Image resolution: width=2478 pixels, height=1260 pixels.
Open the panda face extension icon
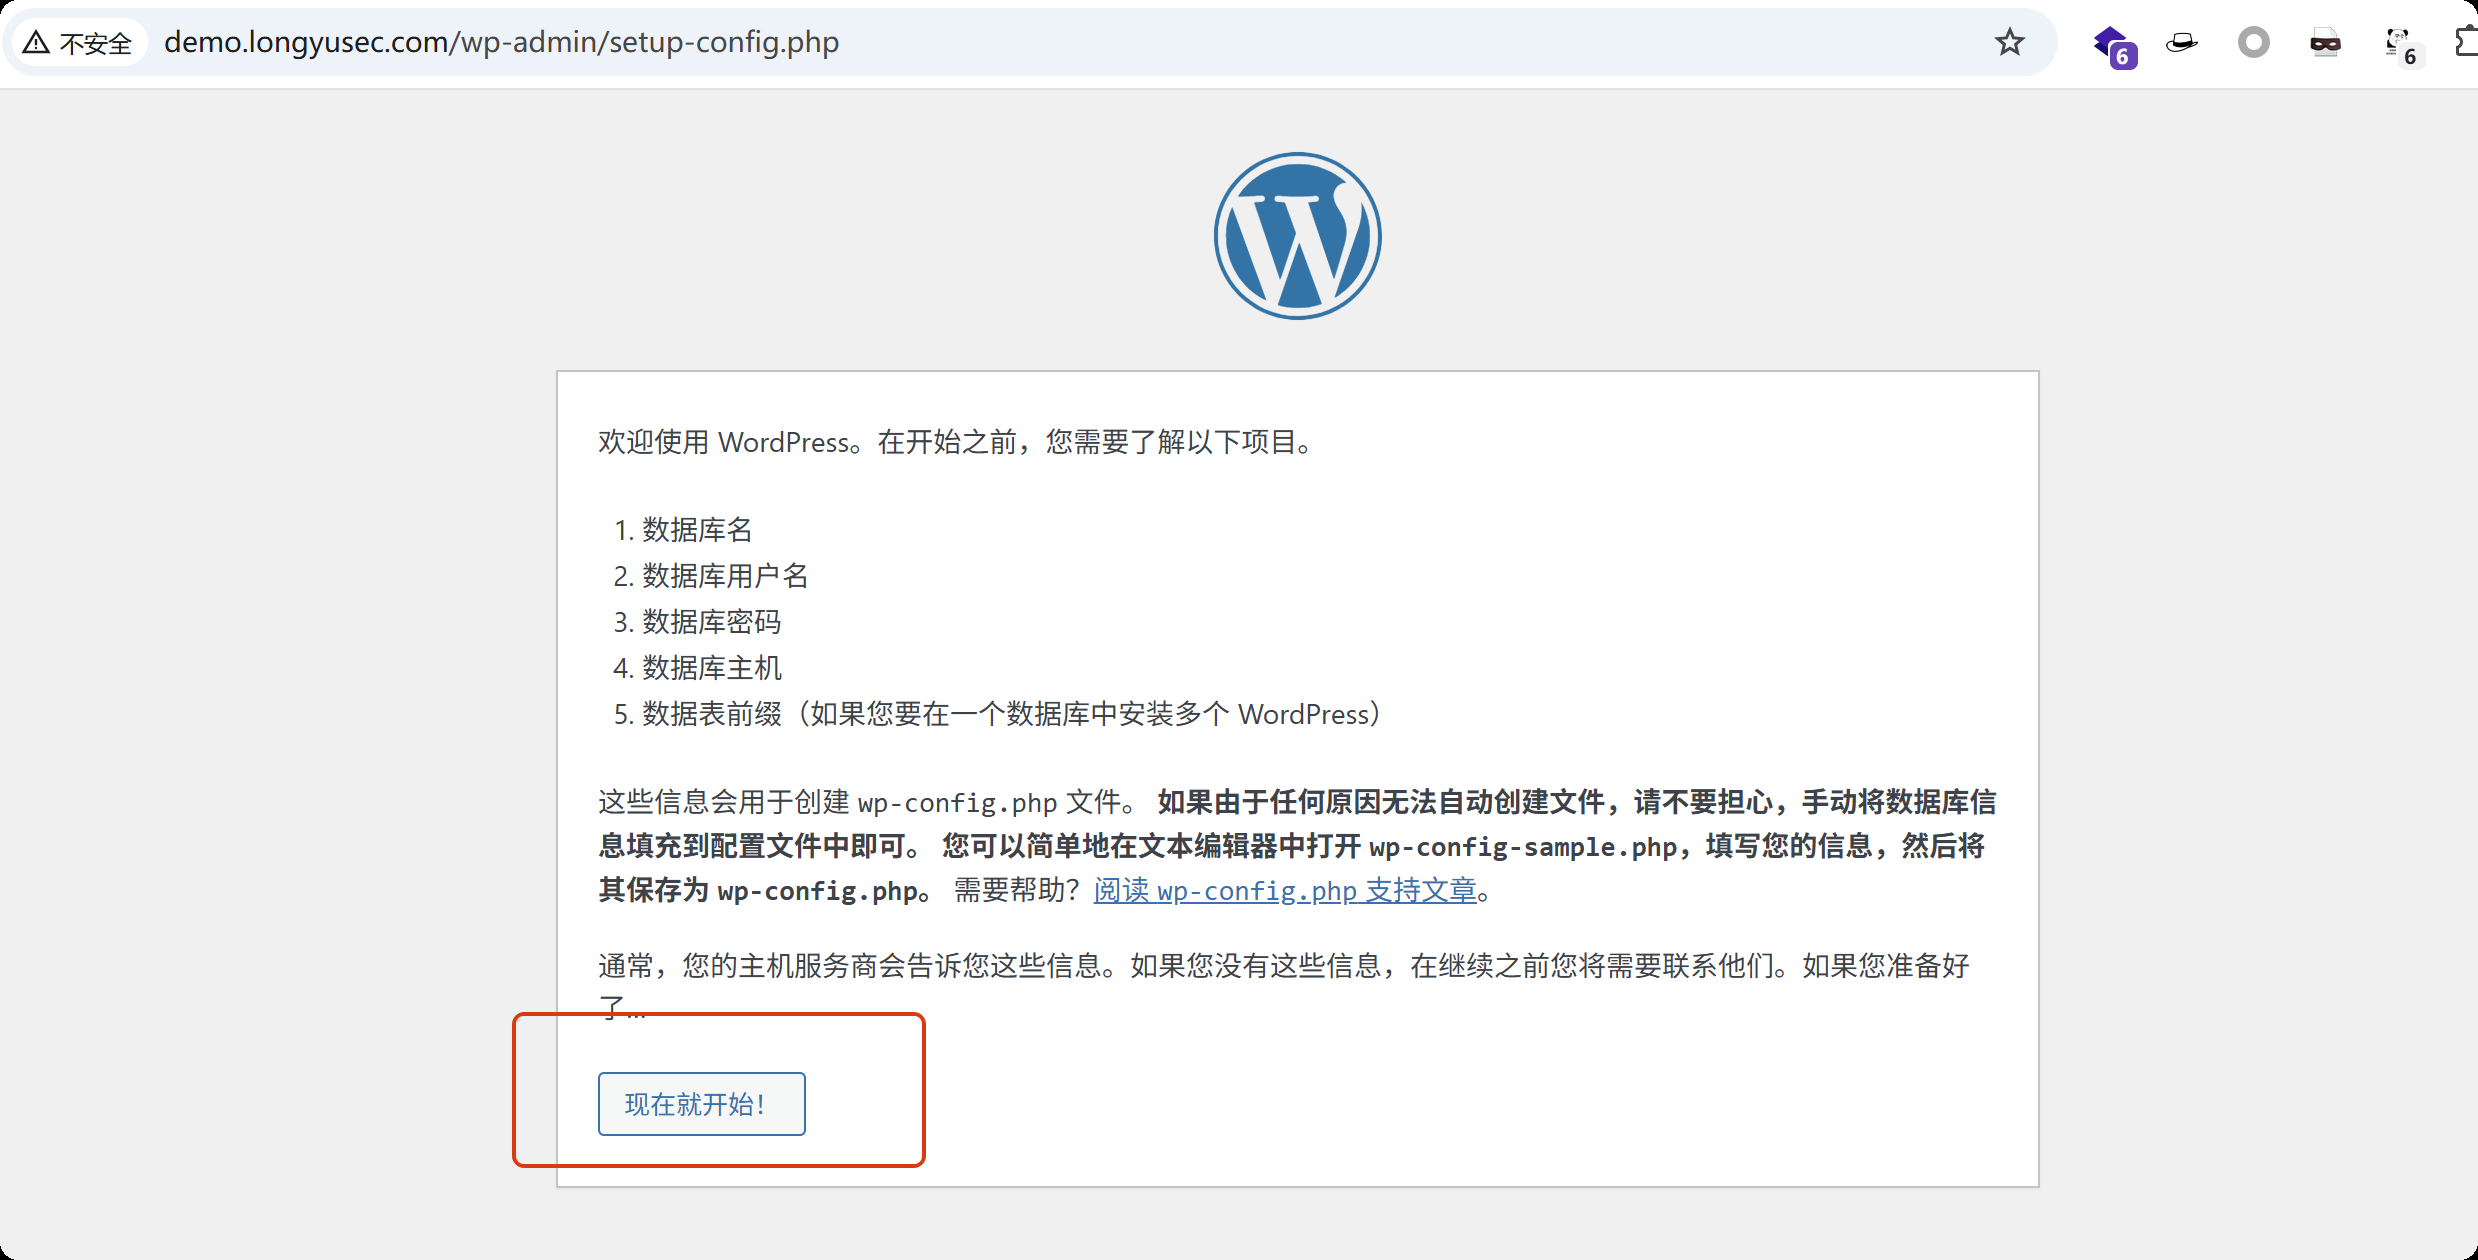pyautogui.click(x=2398, y=42)
